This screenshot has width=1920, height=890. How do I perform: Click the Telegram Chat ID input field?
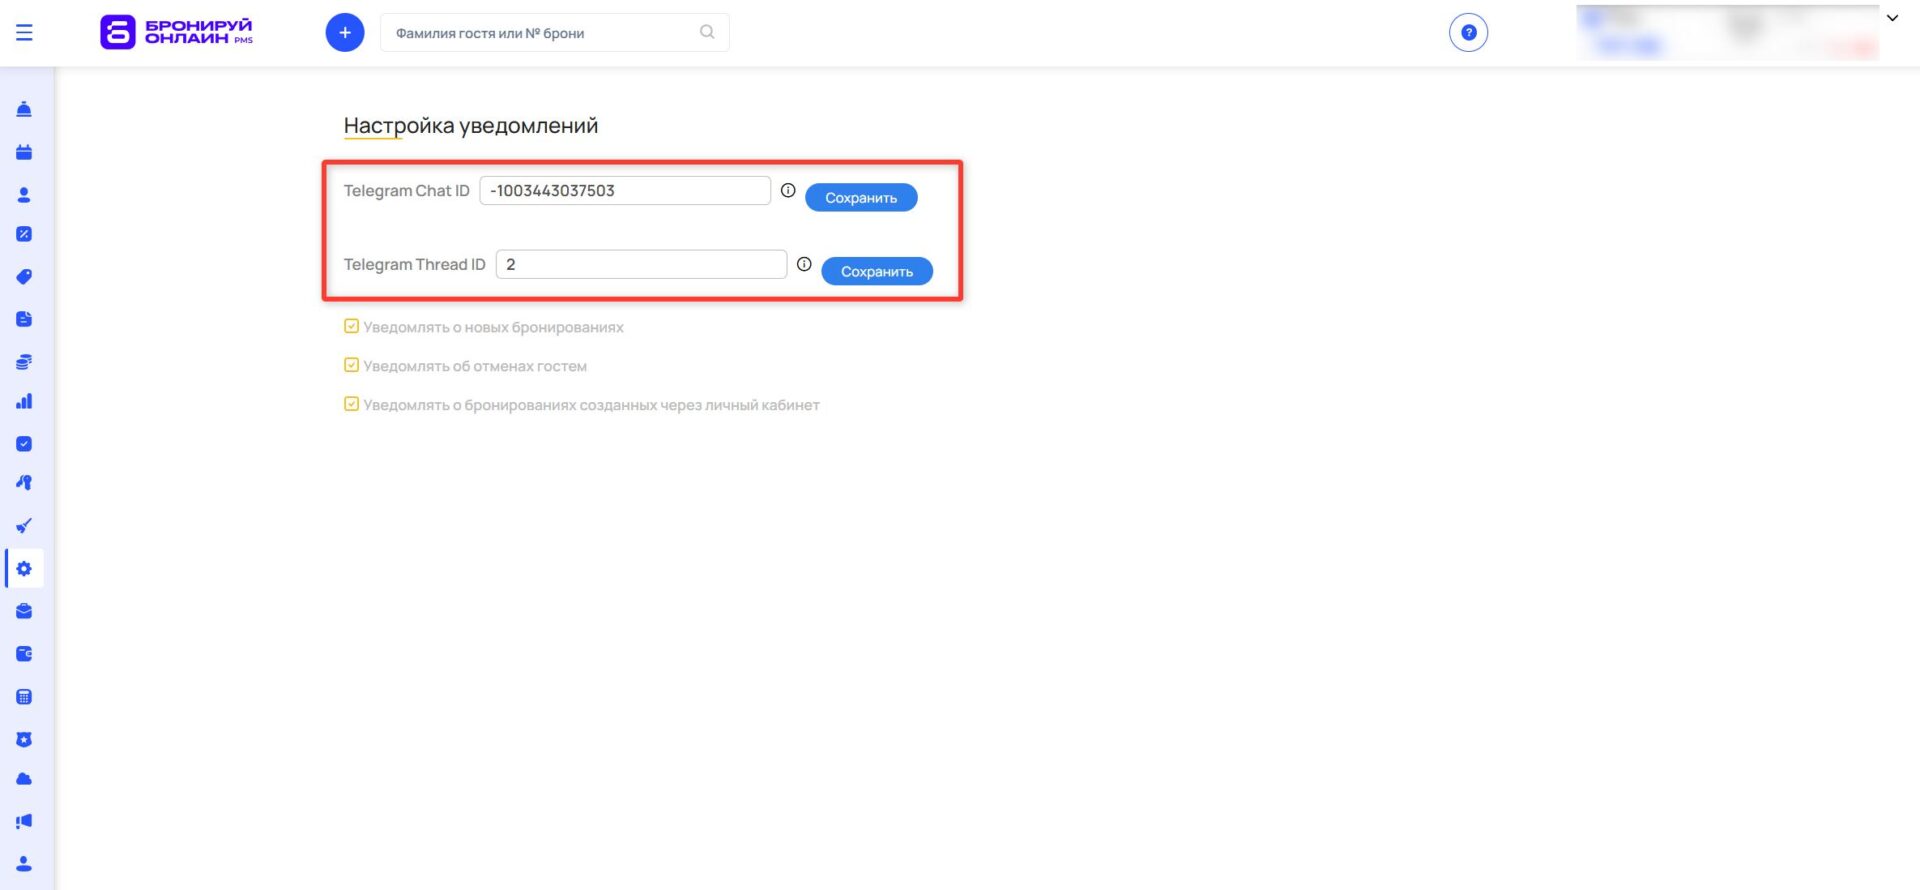point(624,190)
